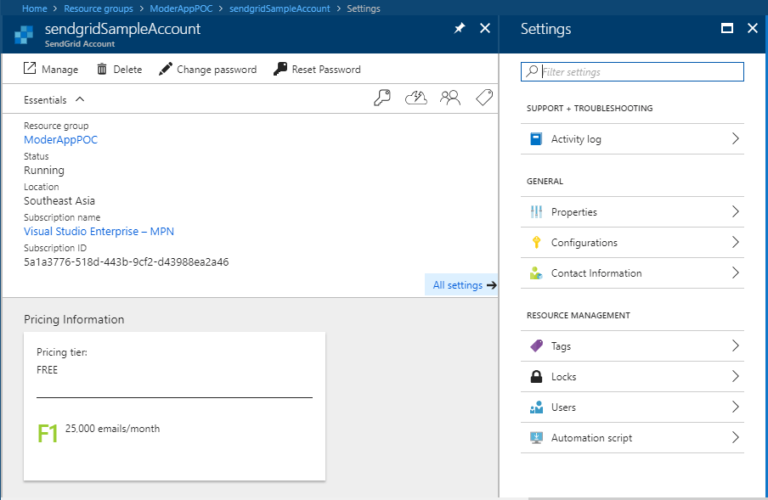The width and height of the screenshot is (768, 500).
Task: Click the SendGrid account logo icon
Action: pyautogui.click(x=24, y=34)
